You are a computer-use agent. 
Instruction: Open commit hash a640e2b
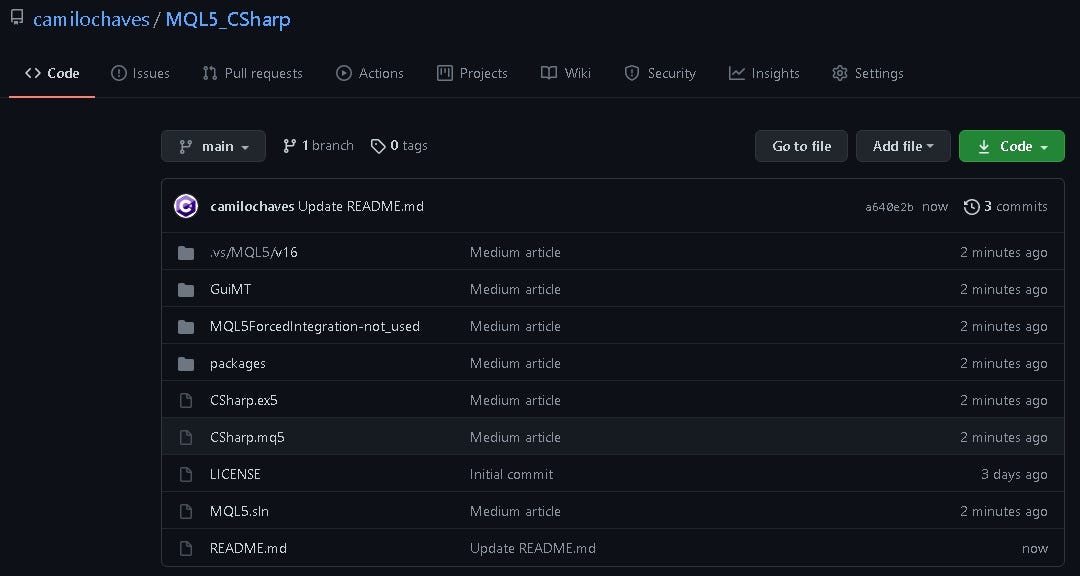(x=889, y=207)
